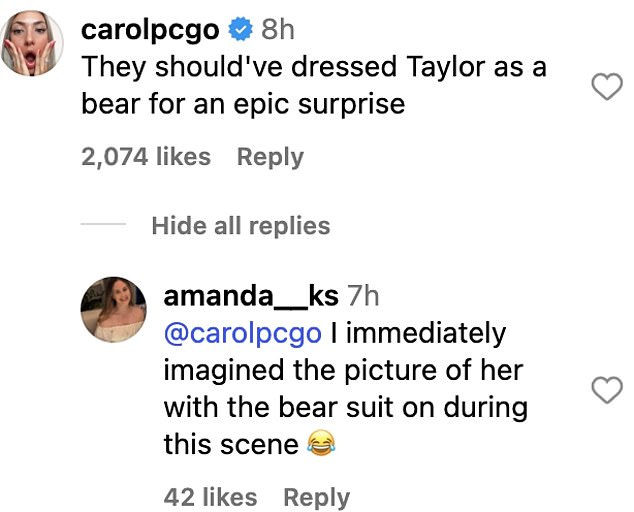The width and height of the screenshot is (634, 512).
Task: Like carolpcgo's comment with the heart icon
Action: pos(608,89)
